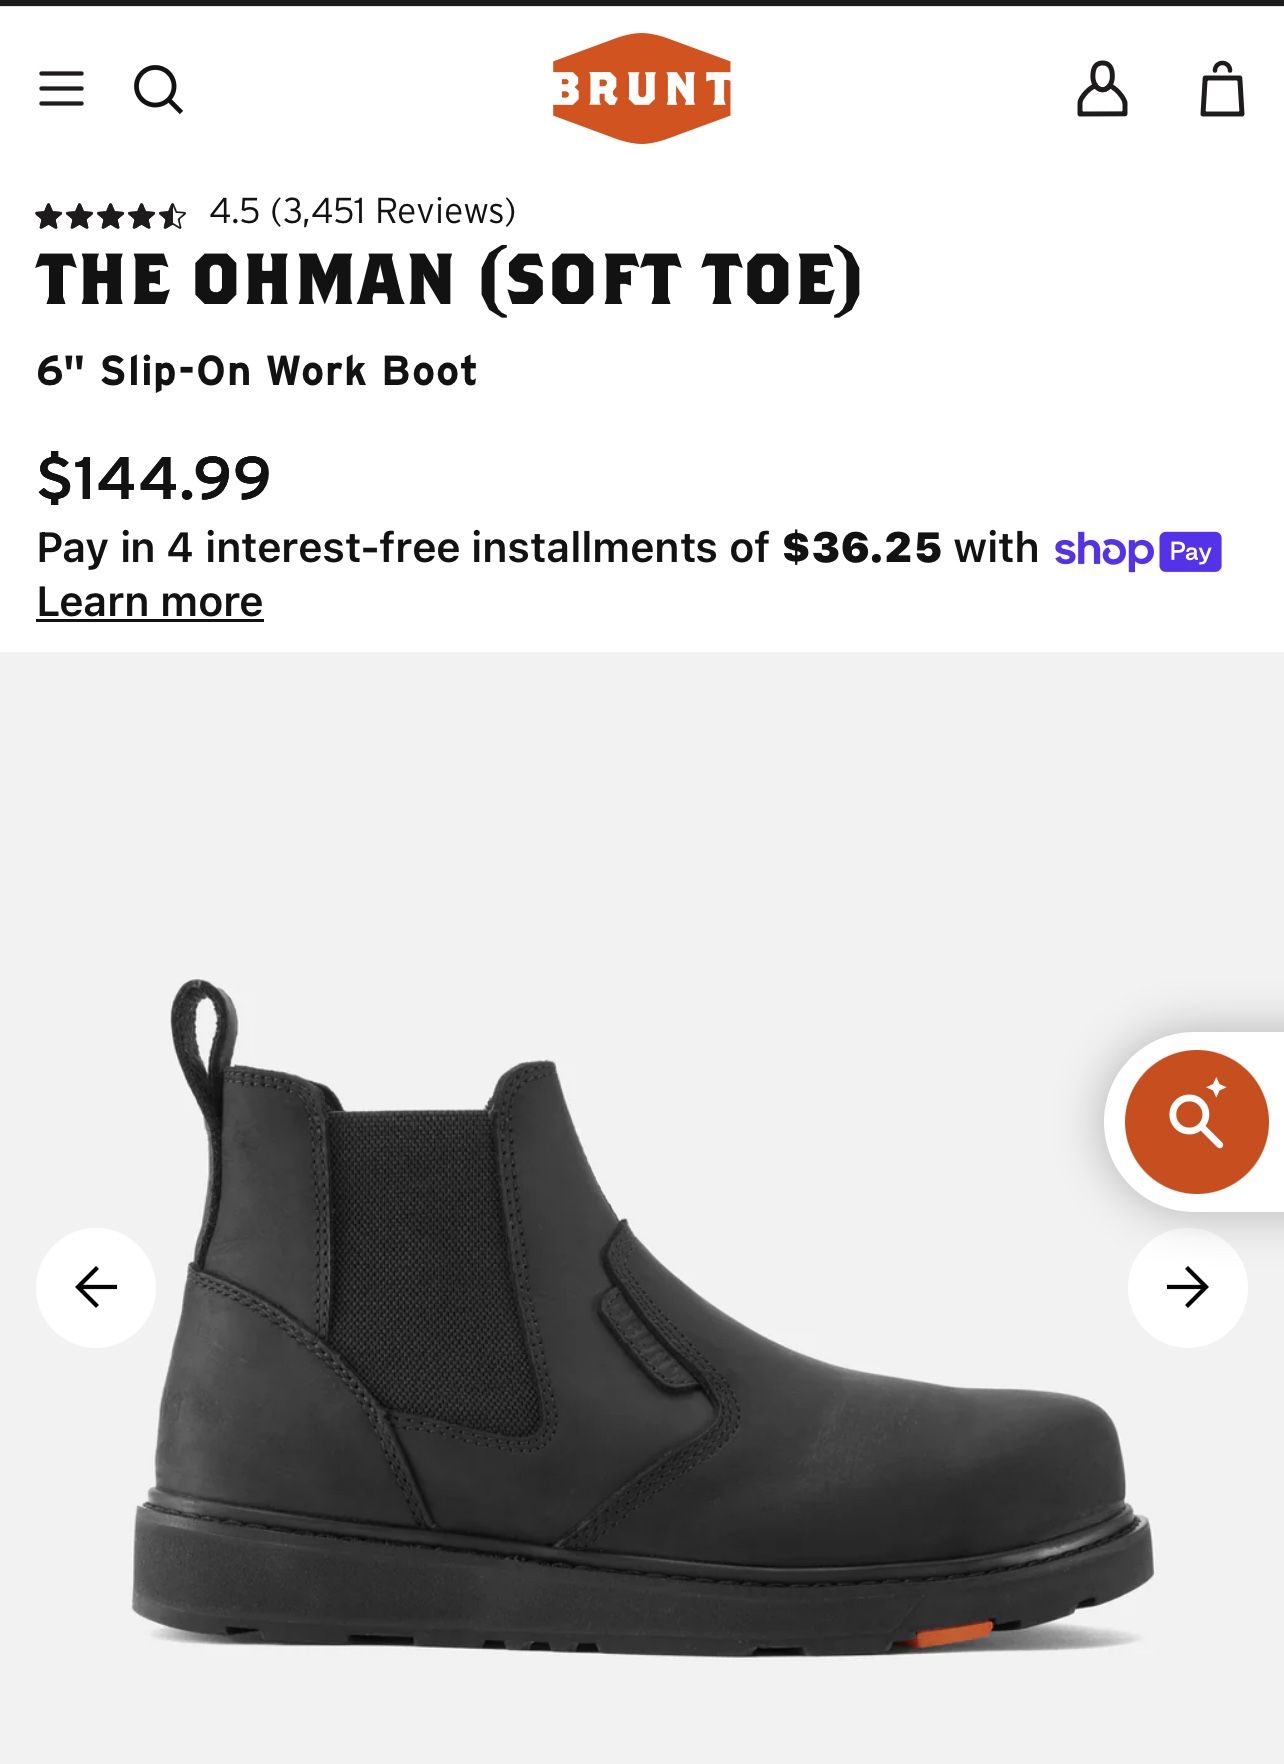Open the account profile icon
Image resolution: width=1284 pixels, height=1764 pixels.
click(x=1102, y=90)
